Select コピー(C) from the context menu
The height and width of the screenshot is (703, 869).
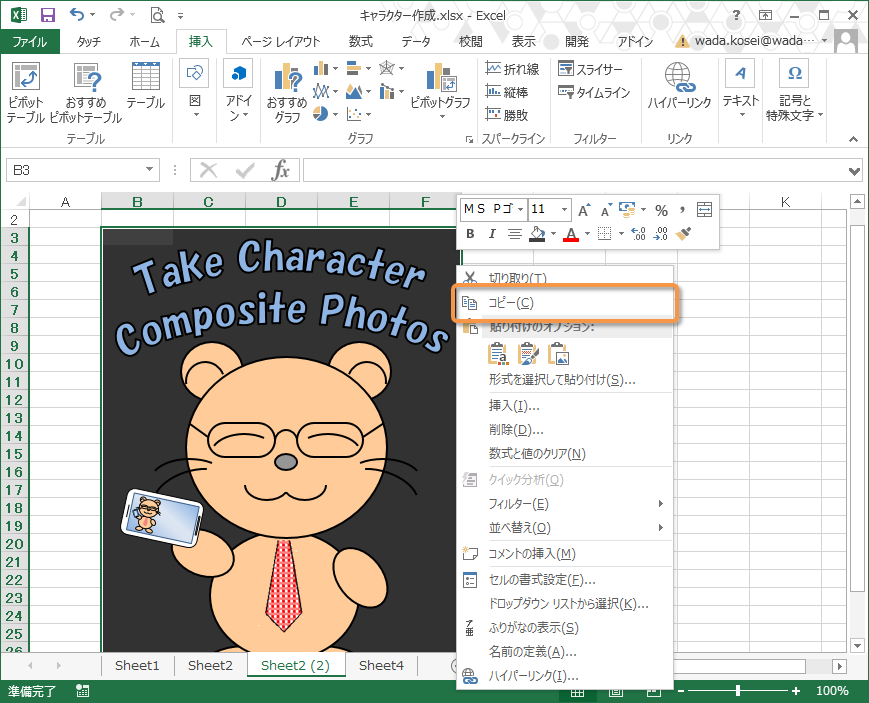[510, 303]
